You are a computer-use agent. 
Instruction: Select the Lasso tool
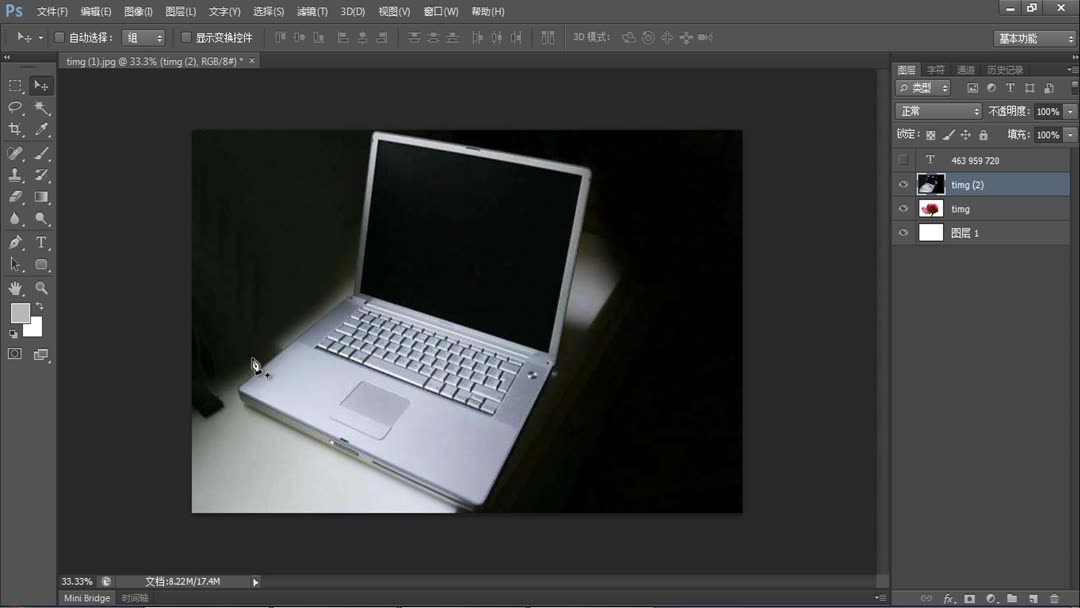[x=15, y=107]
